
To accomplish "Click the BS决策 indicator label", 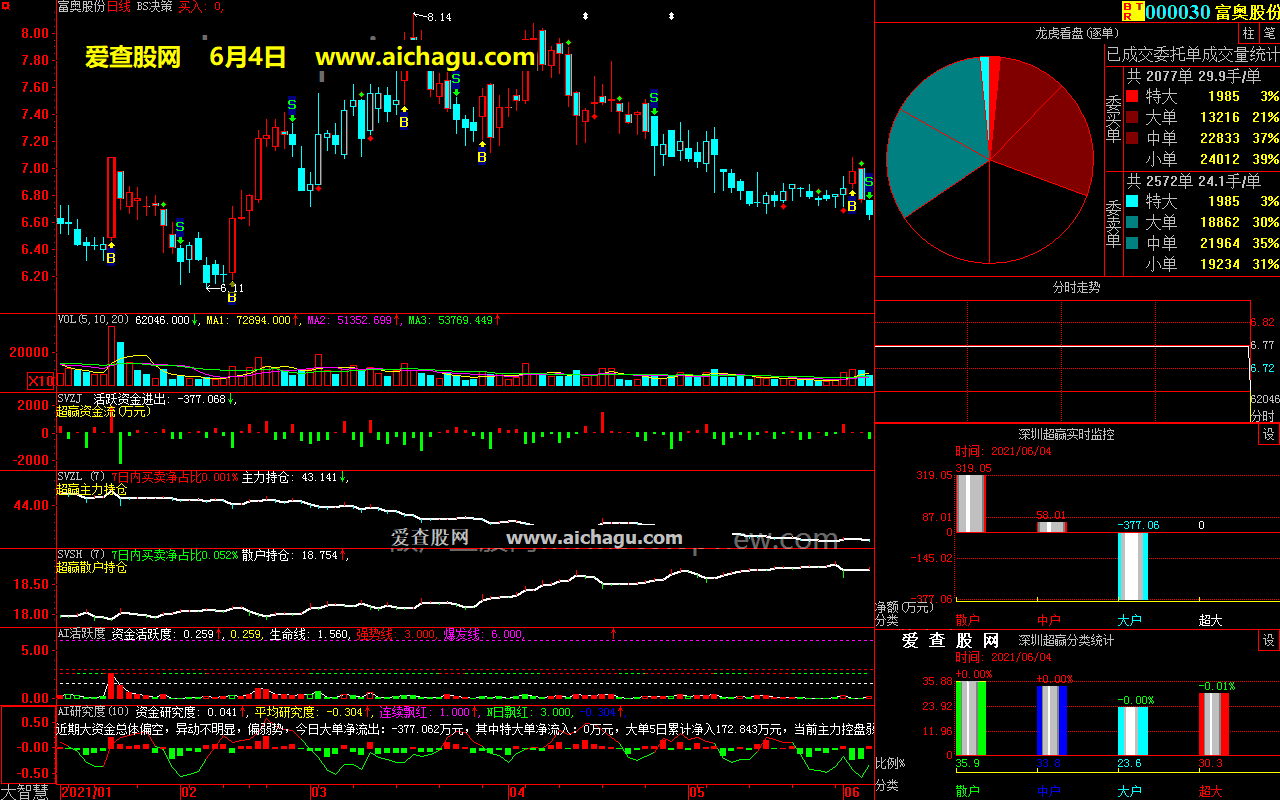I will point(154,6).
